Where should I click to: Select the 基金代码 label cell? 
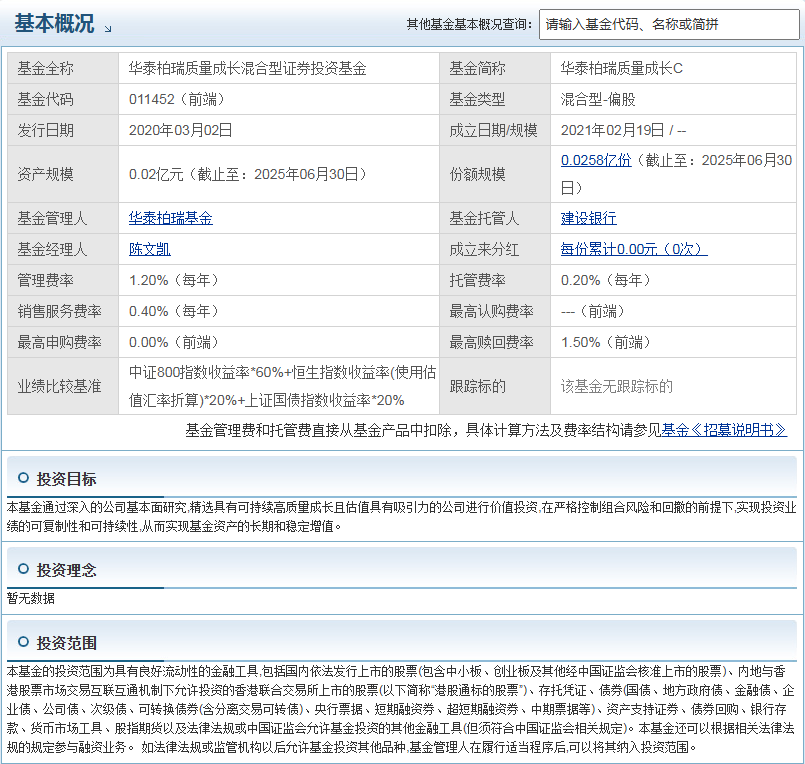(63, 99)
